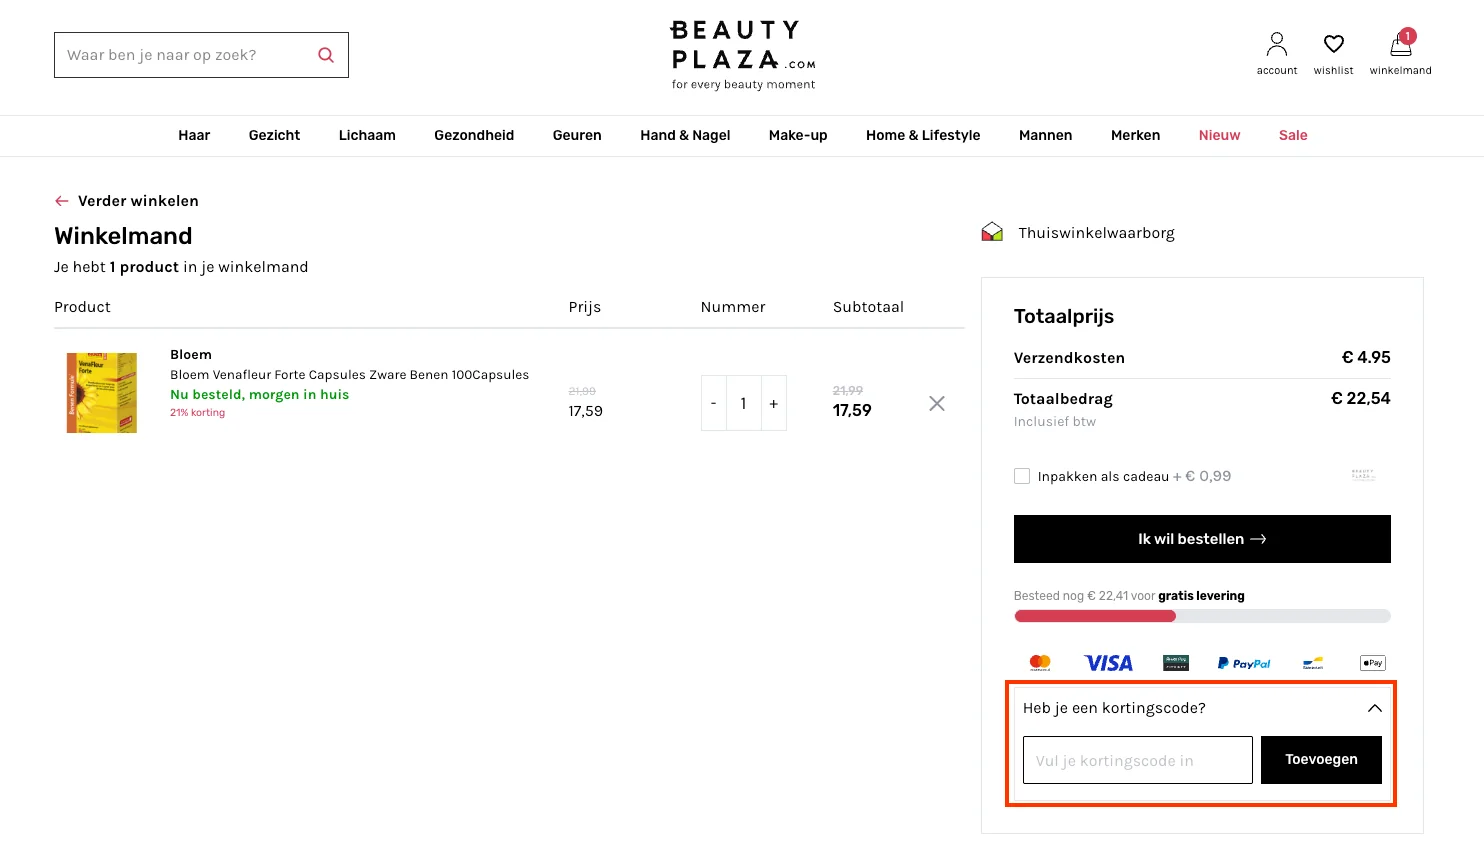Open the Haar menu
The image size is (1484, 843).
point(194,135)
